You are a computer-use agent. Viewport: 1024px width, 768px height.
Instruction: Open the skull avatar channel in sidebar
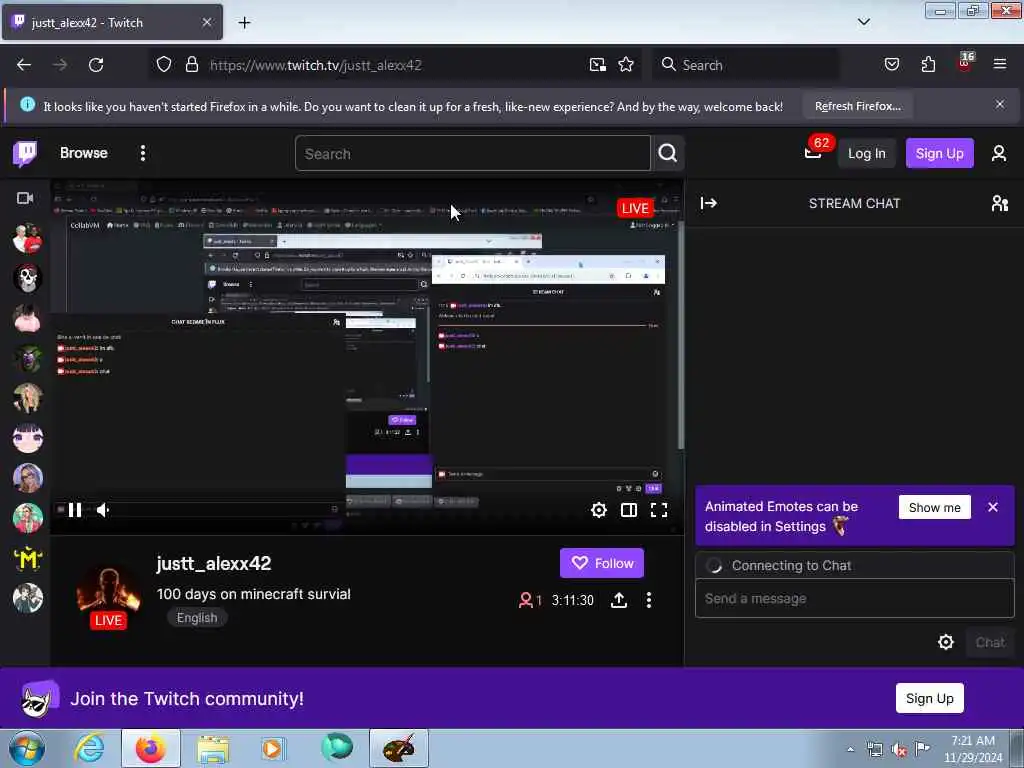[27, 278]
